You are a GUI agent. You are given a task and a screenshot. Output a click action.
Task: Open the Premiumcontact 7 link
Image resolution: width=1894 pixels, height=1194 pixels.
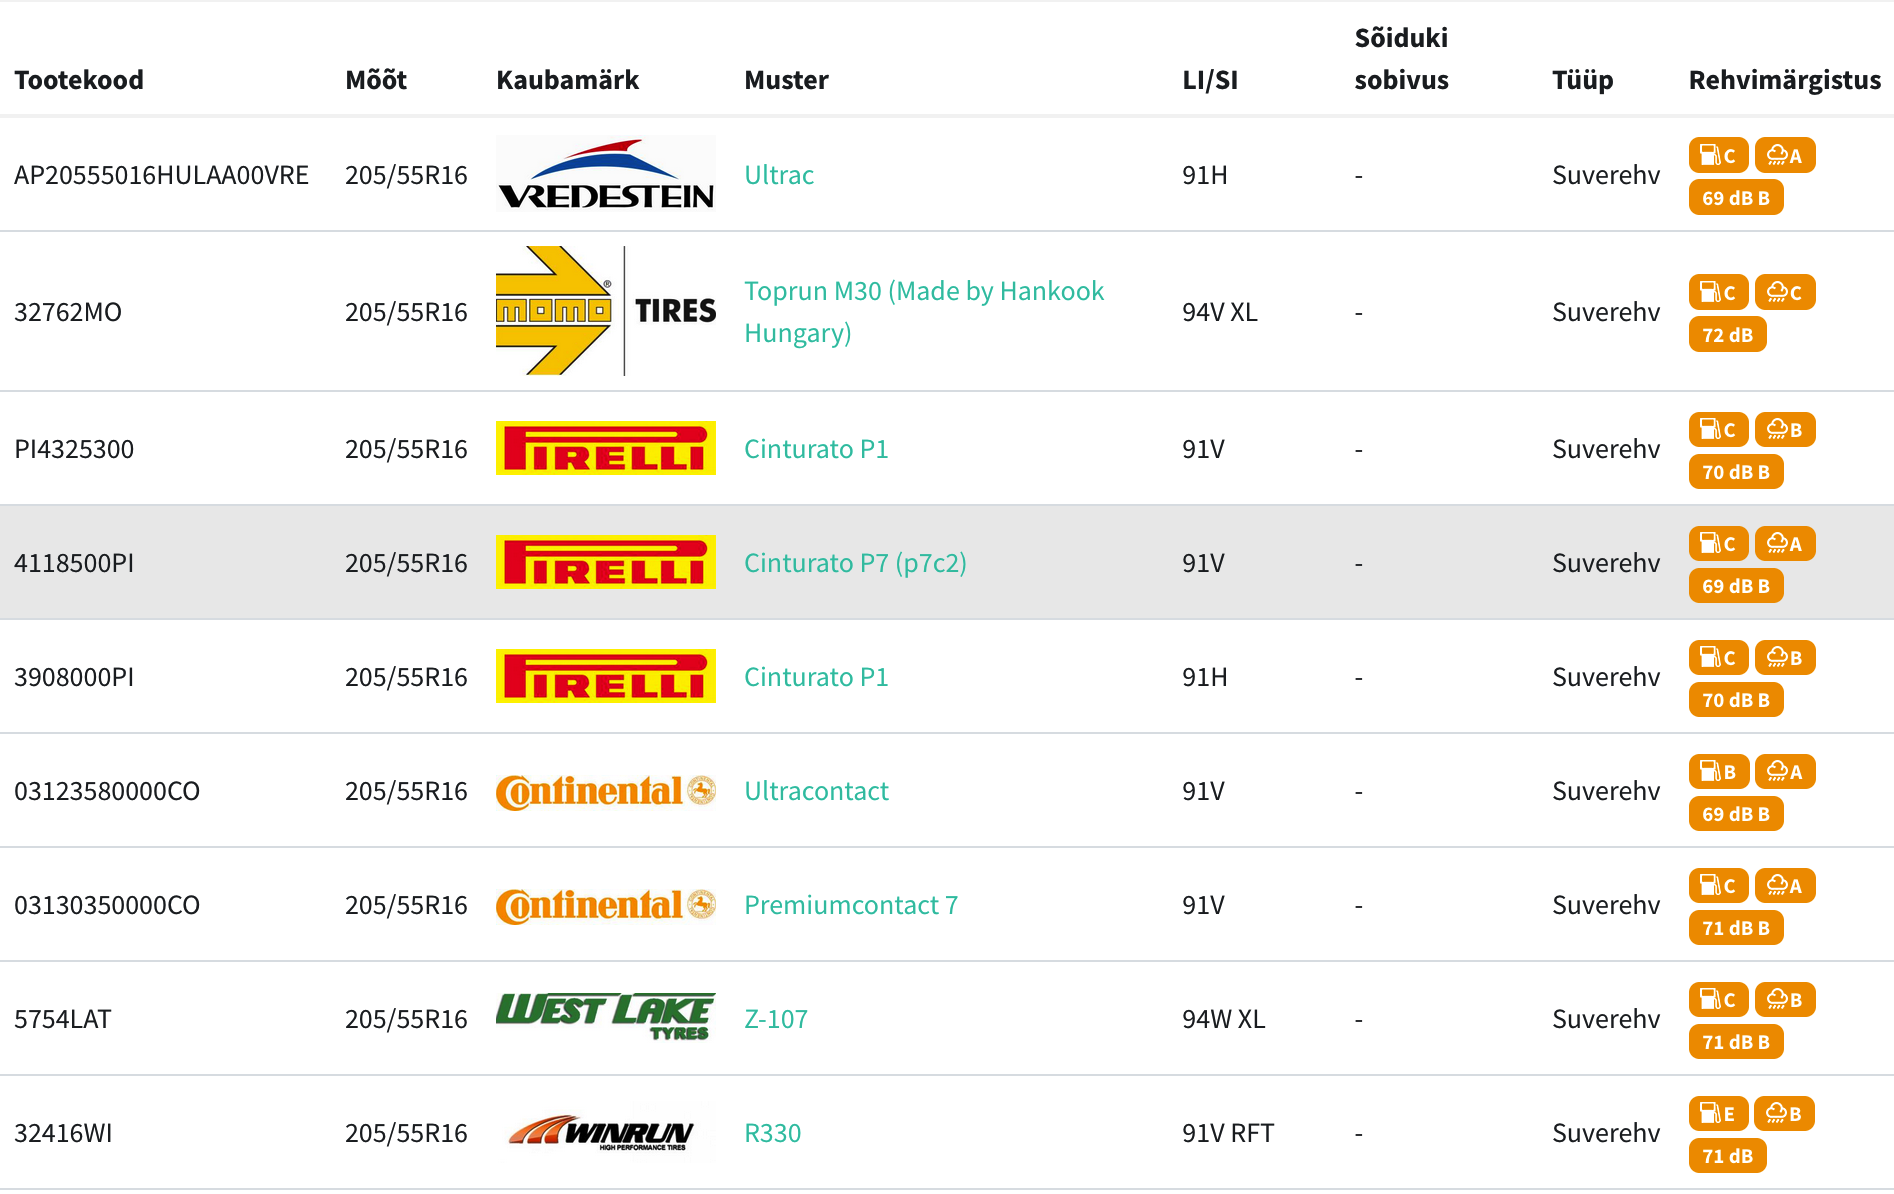click(851, 905)
